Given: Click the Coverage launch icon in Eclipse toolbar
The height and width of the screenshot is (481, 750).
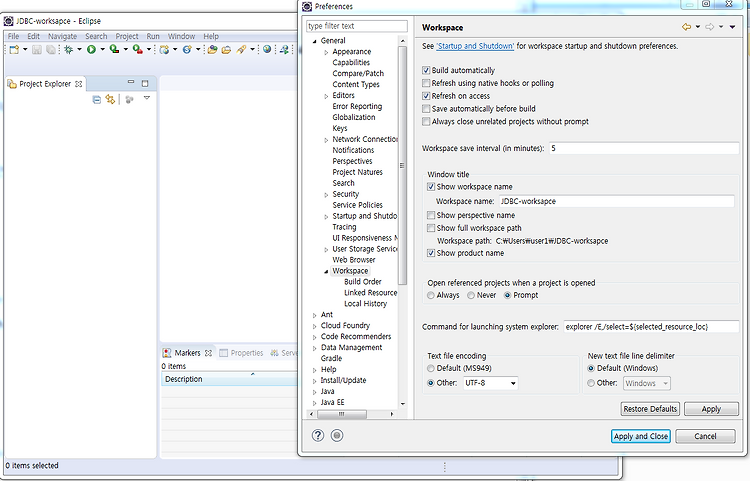Looking at the screenshot, I should (114, 49).
